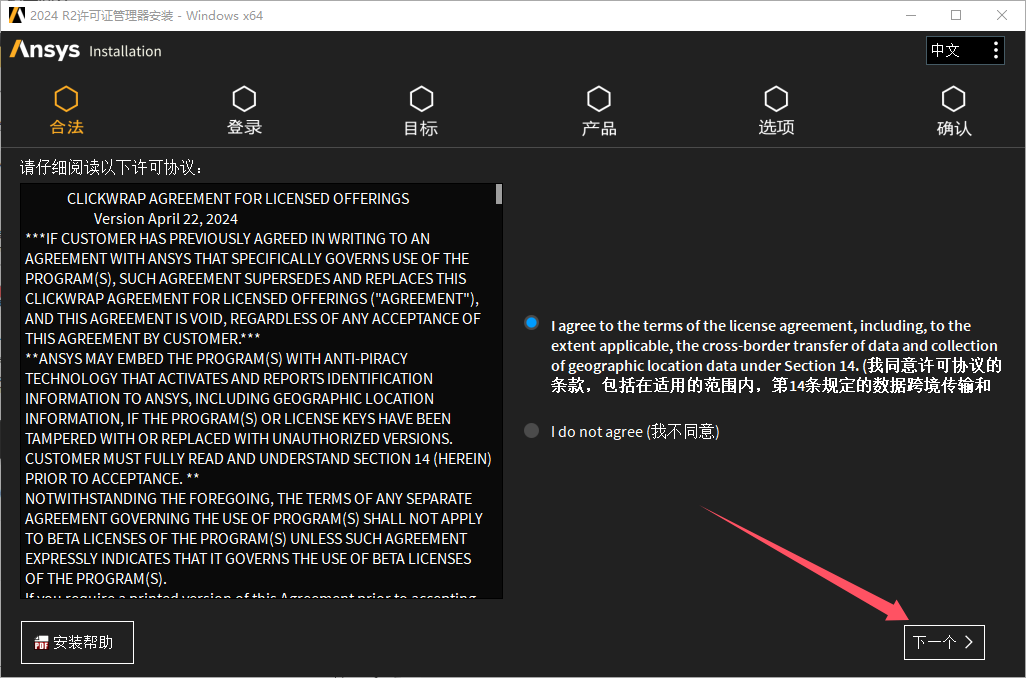1026x678 pixels.
Task: Select 'I do not agree (我不同意)' radio button
Action: tap(532, 431)
